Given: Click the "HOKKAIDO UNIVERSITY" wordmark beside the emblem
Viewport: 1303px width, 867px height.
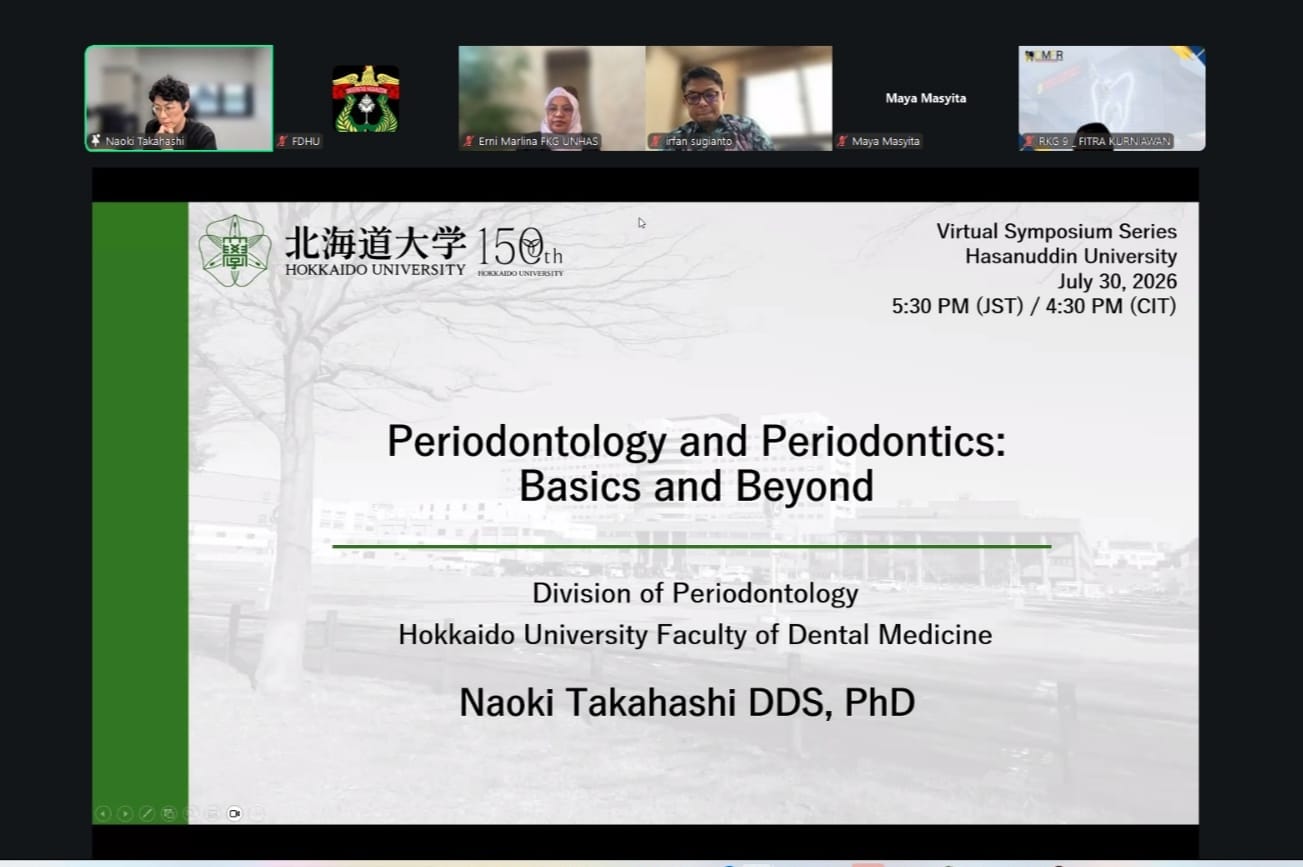Looking at the screenshot, I should pos(375,269).
